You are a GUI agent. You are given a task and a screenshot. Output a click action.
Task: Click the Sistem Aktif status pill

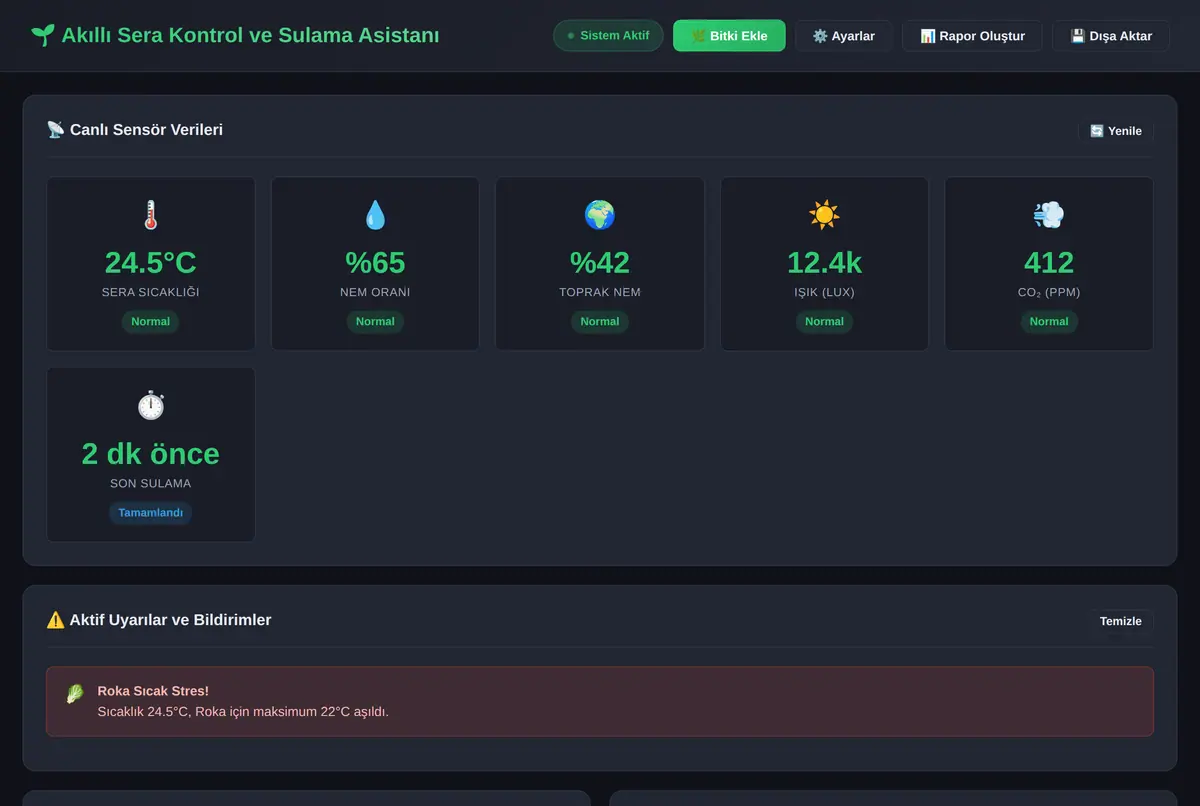(608, 36)
